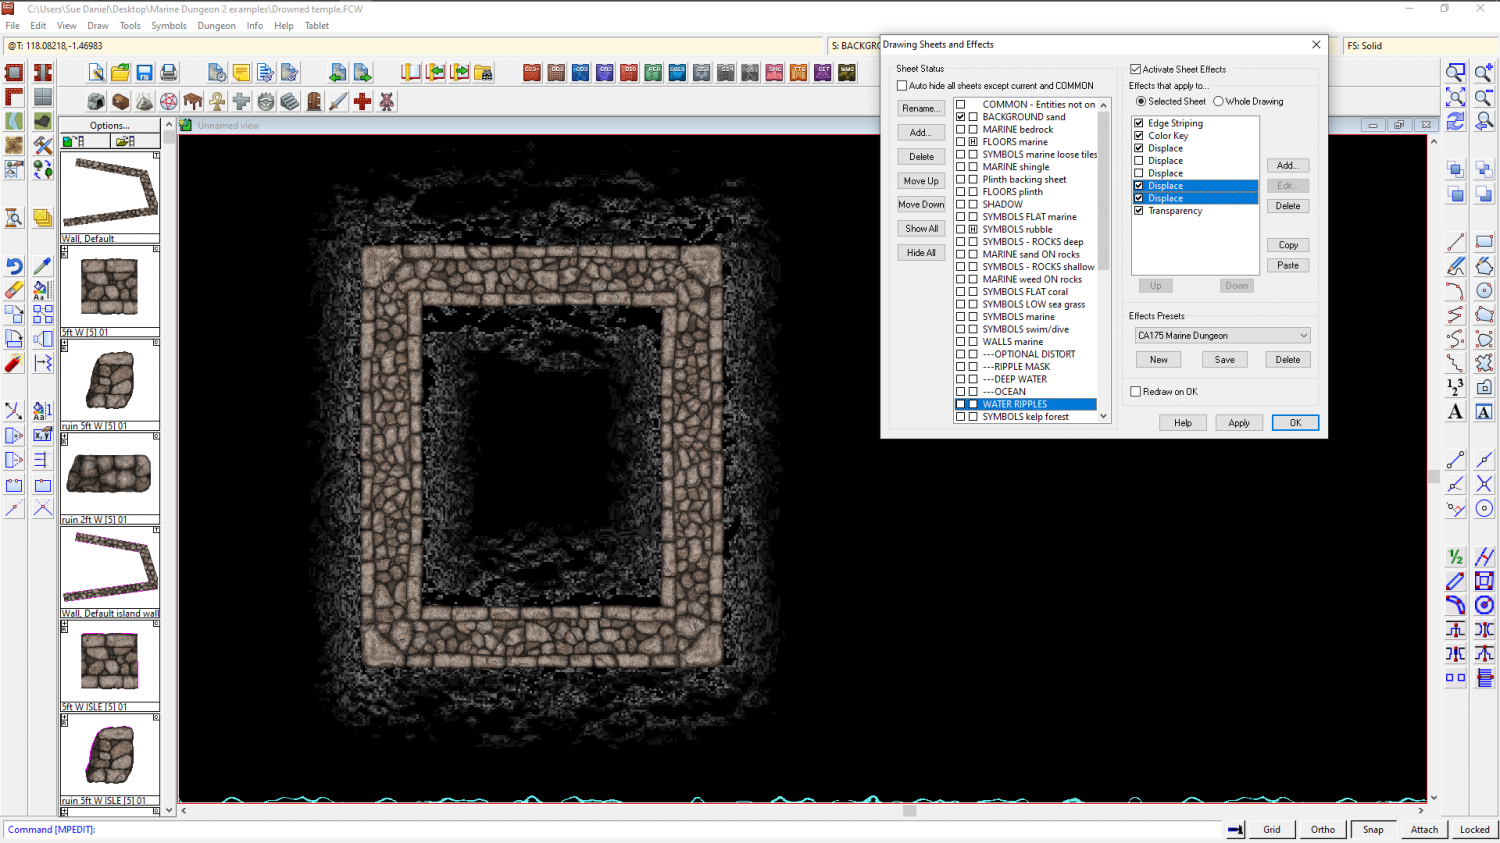Open the Symbols menu
The image size is (1500, 843).
click(x=169, y=26)
